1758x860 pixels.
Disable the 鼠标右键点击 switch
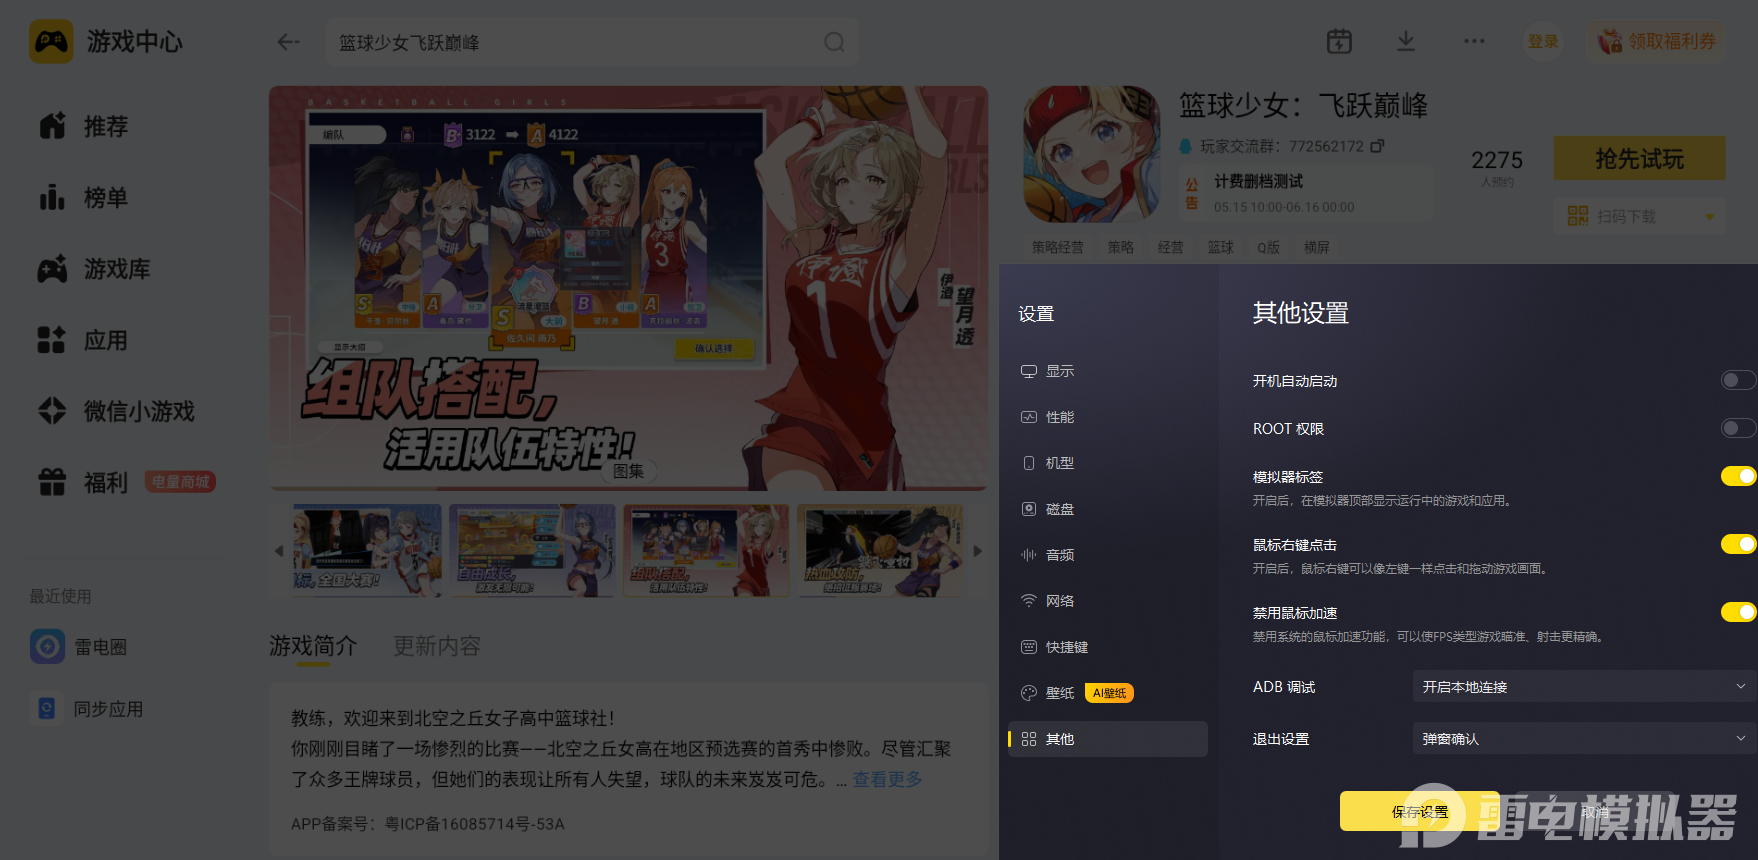tap(1738, 544)
